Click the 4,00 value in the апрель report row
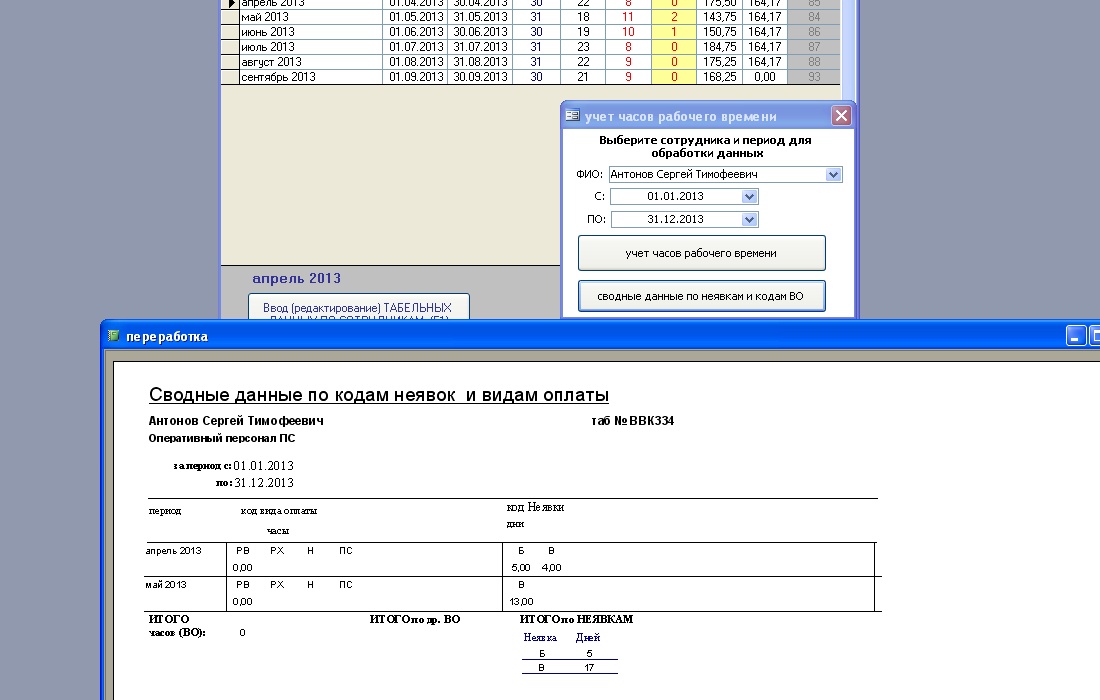 coord(551,568)
